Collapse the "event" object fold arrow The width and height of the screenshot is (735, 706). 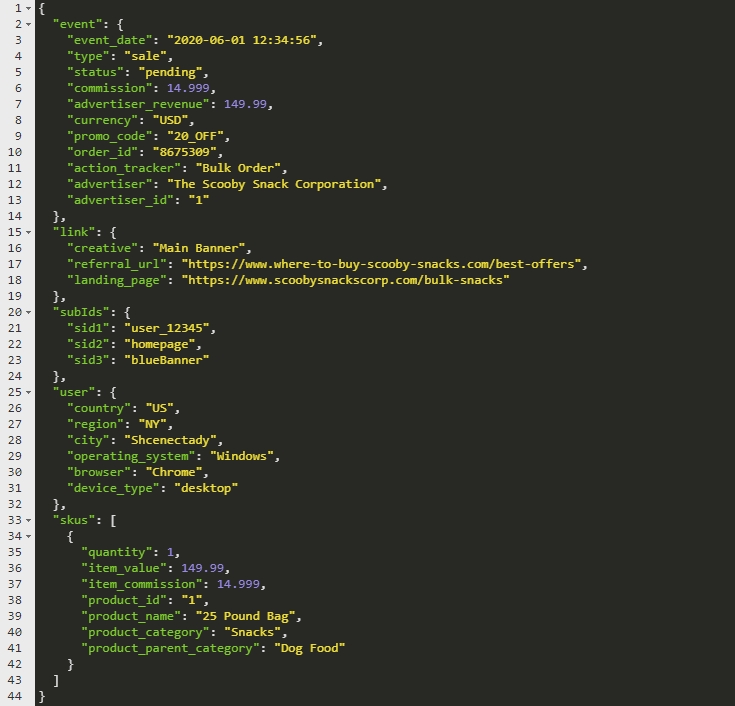(29, 24)
